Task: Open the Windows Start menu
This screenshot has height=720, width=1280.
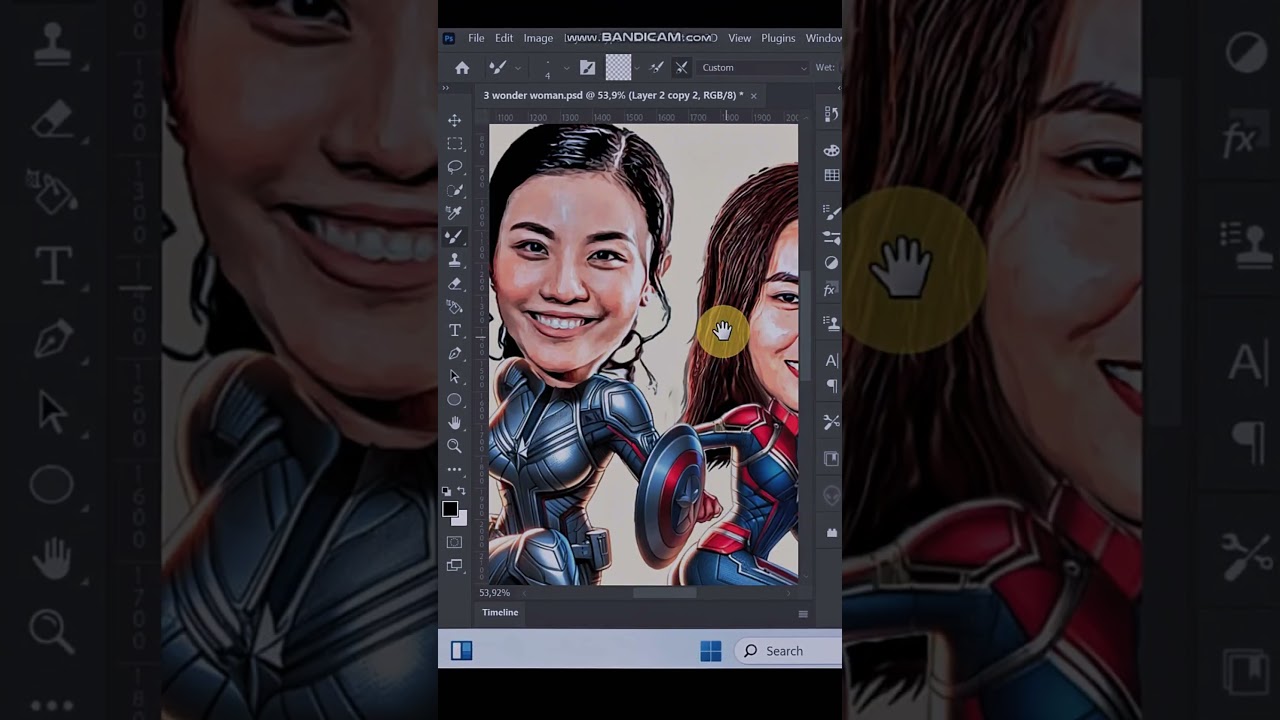Action: tap(710, 651)
